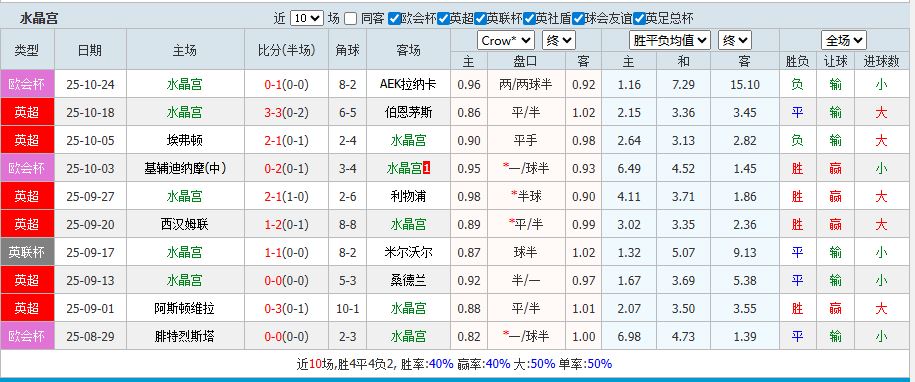
Task: Click the 英联杯 tag on 25-09-17 row
Action: click(27, 253)
